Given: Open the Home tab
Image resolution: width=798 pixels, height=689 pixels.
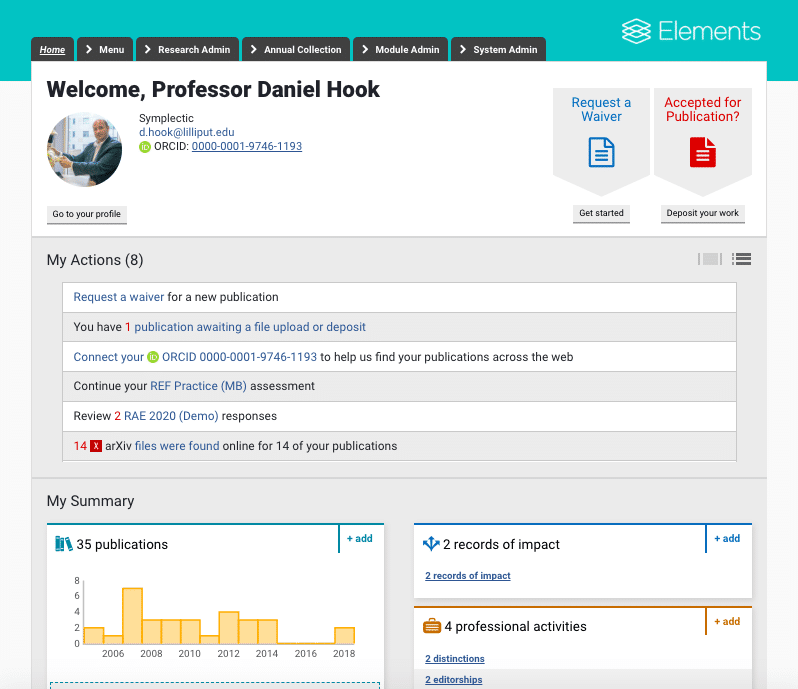Looking at the screenshot, I should [x=52, y=49].
